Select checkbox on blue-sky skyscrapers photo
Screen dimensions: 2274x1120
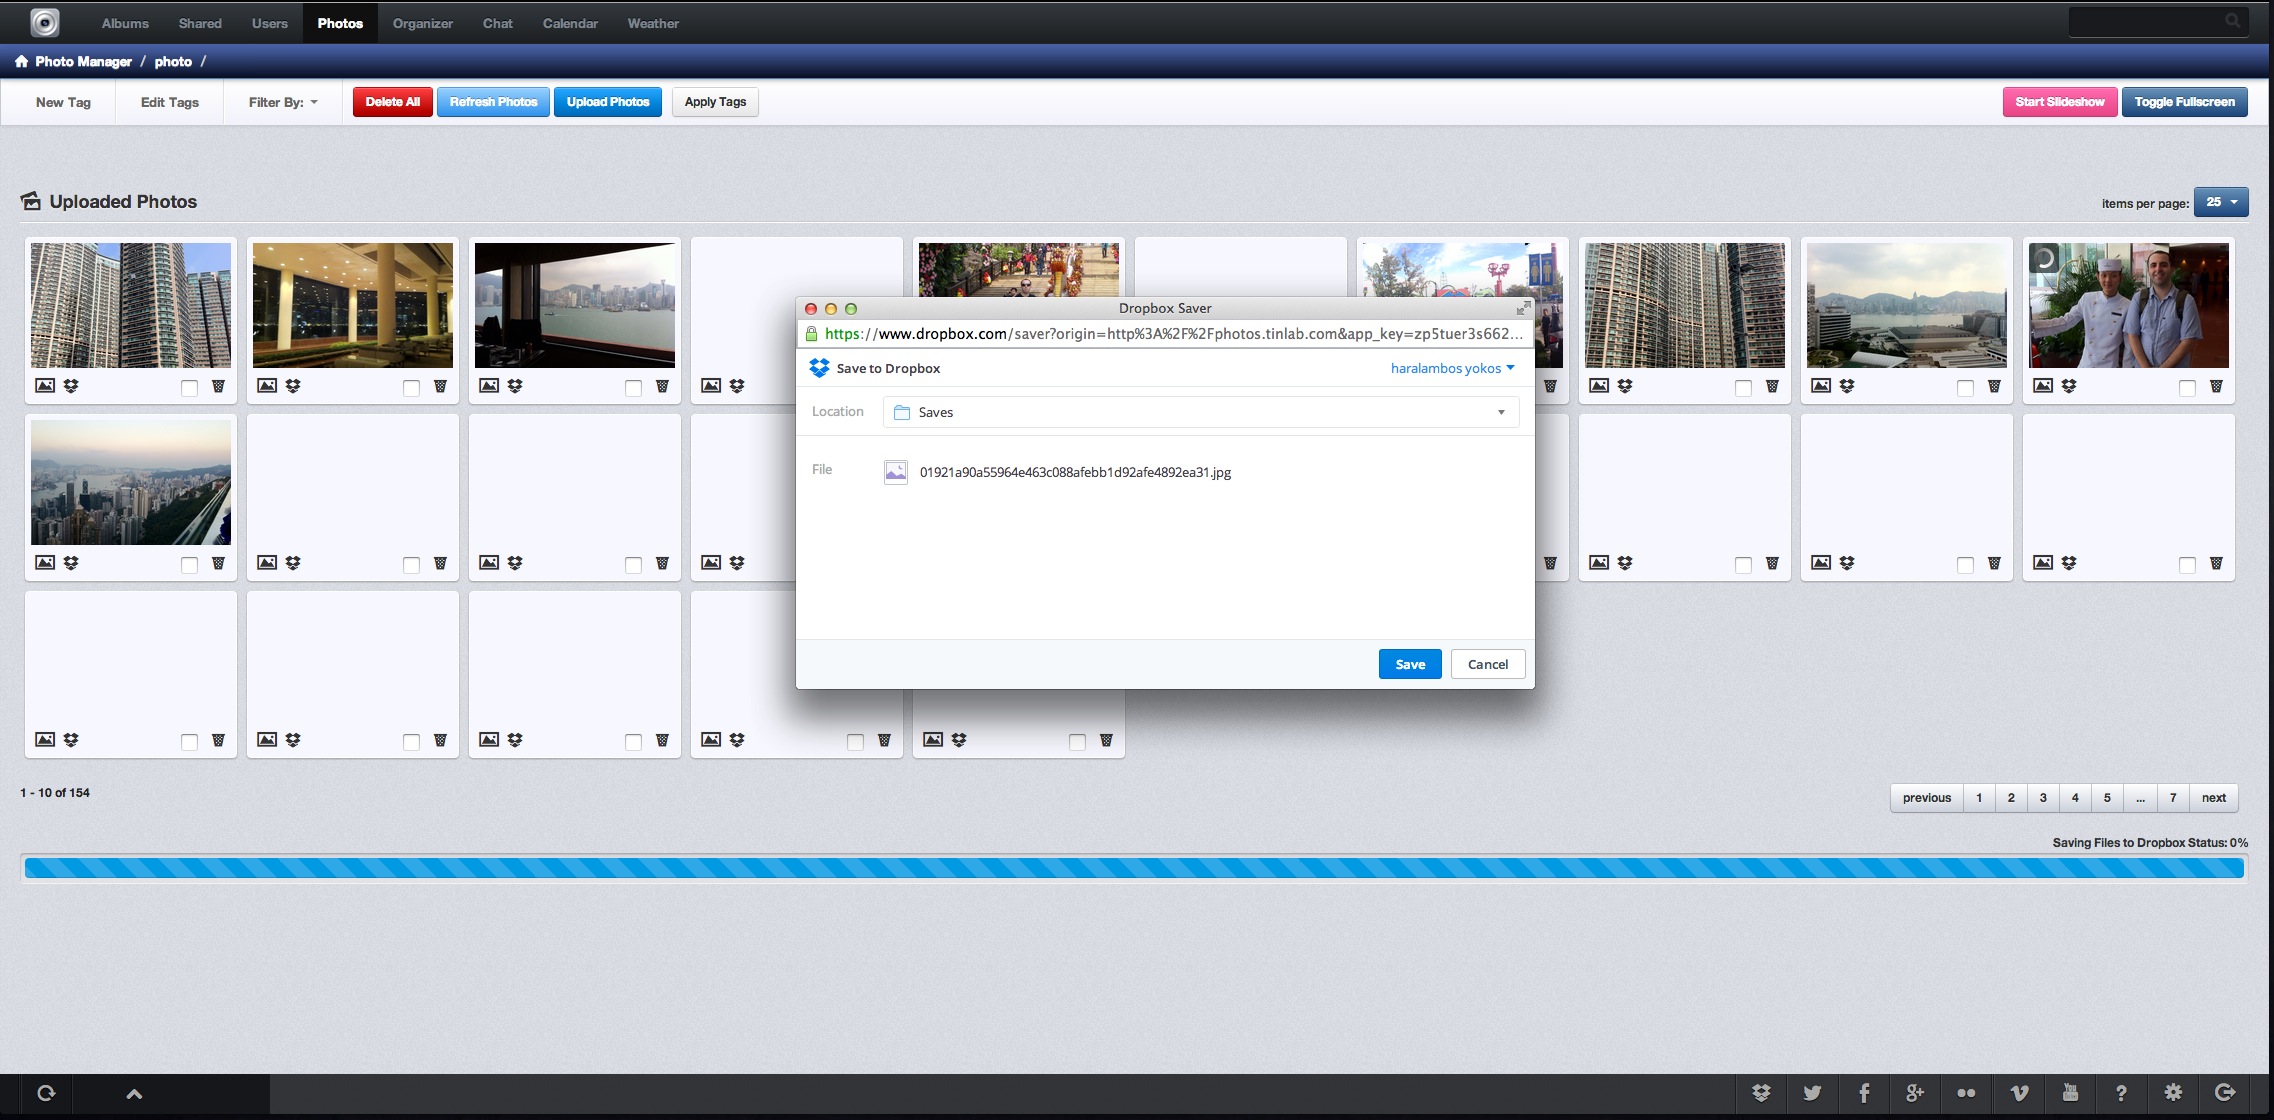pyautogui.click(x=189, y=388)
